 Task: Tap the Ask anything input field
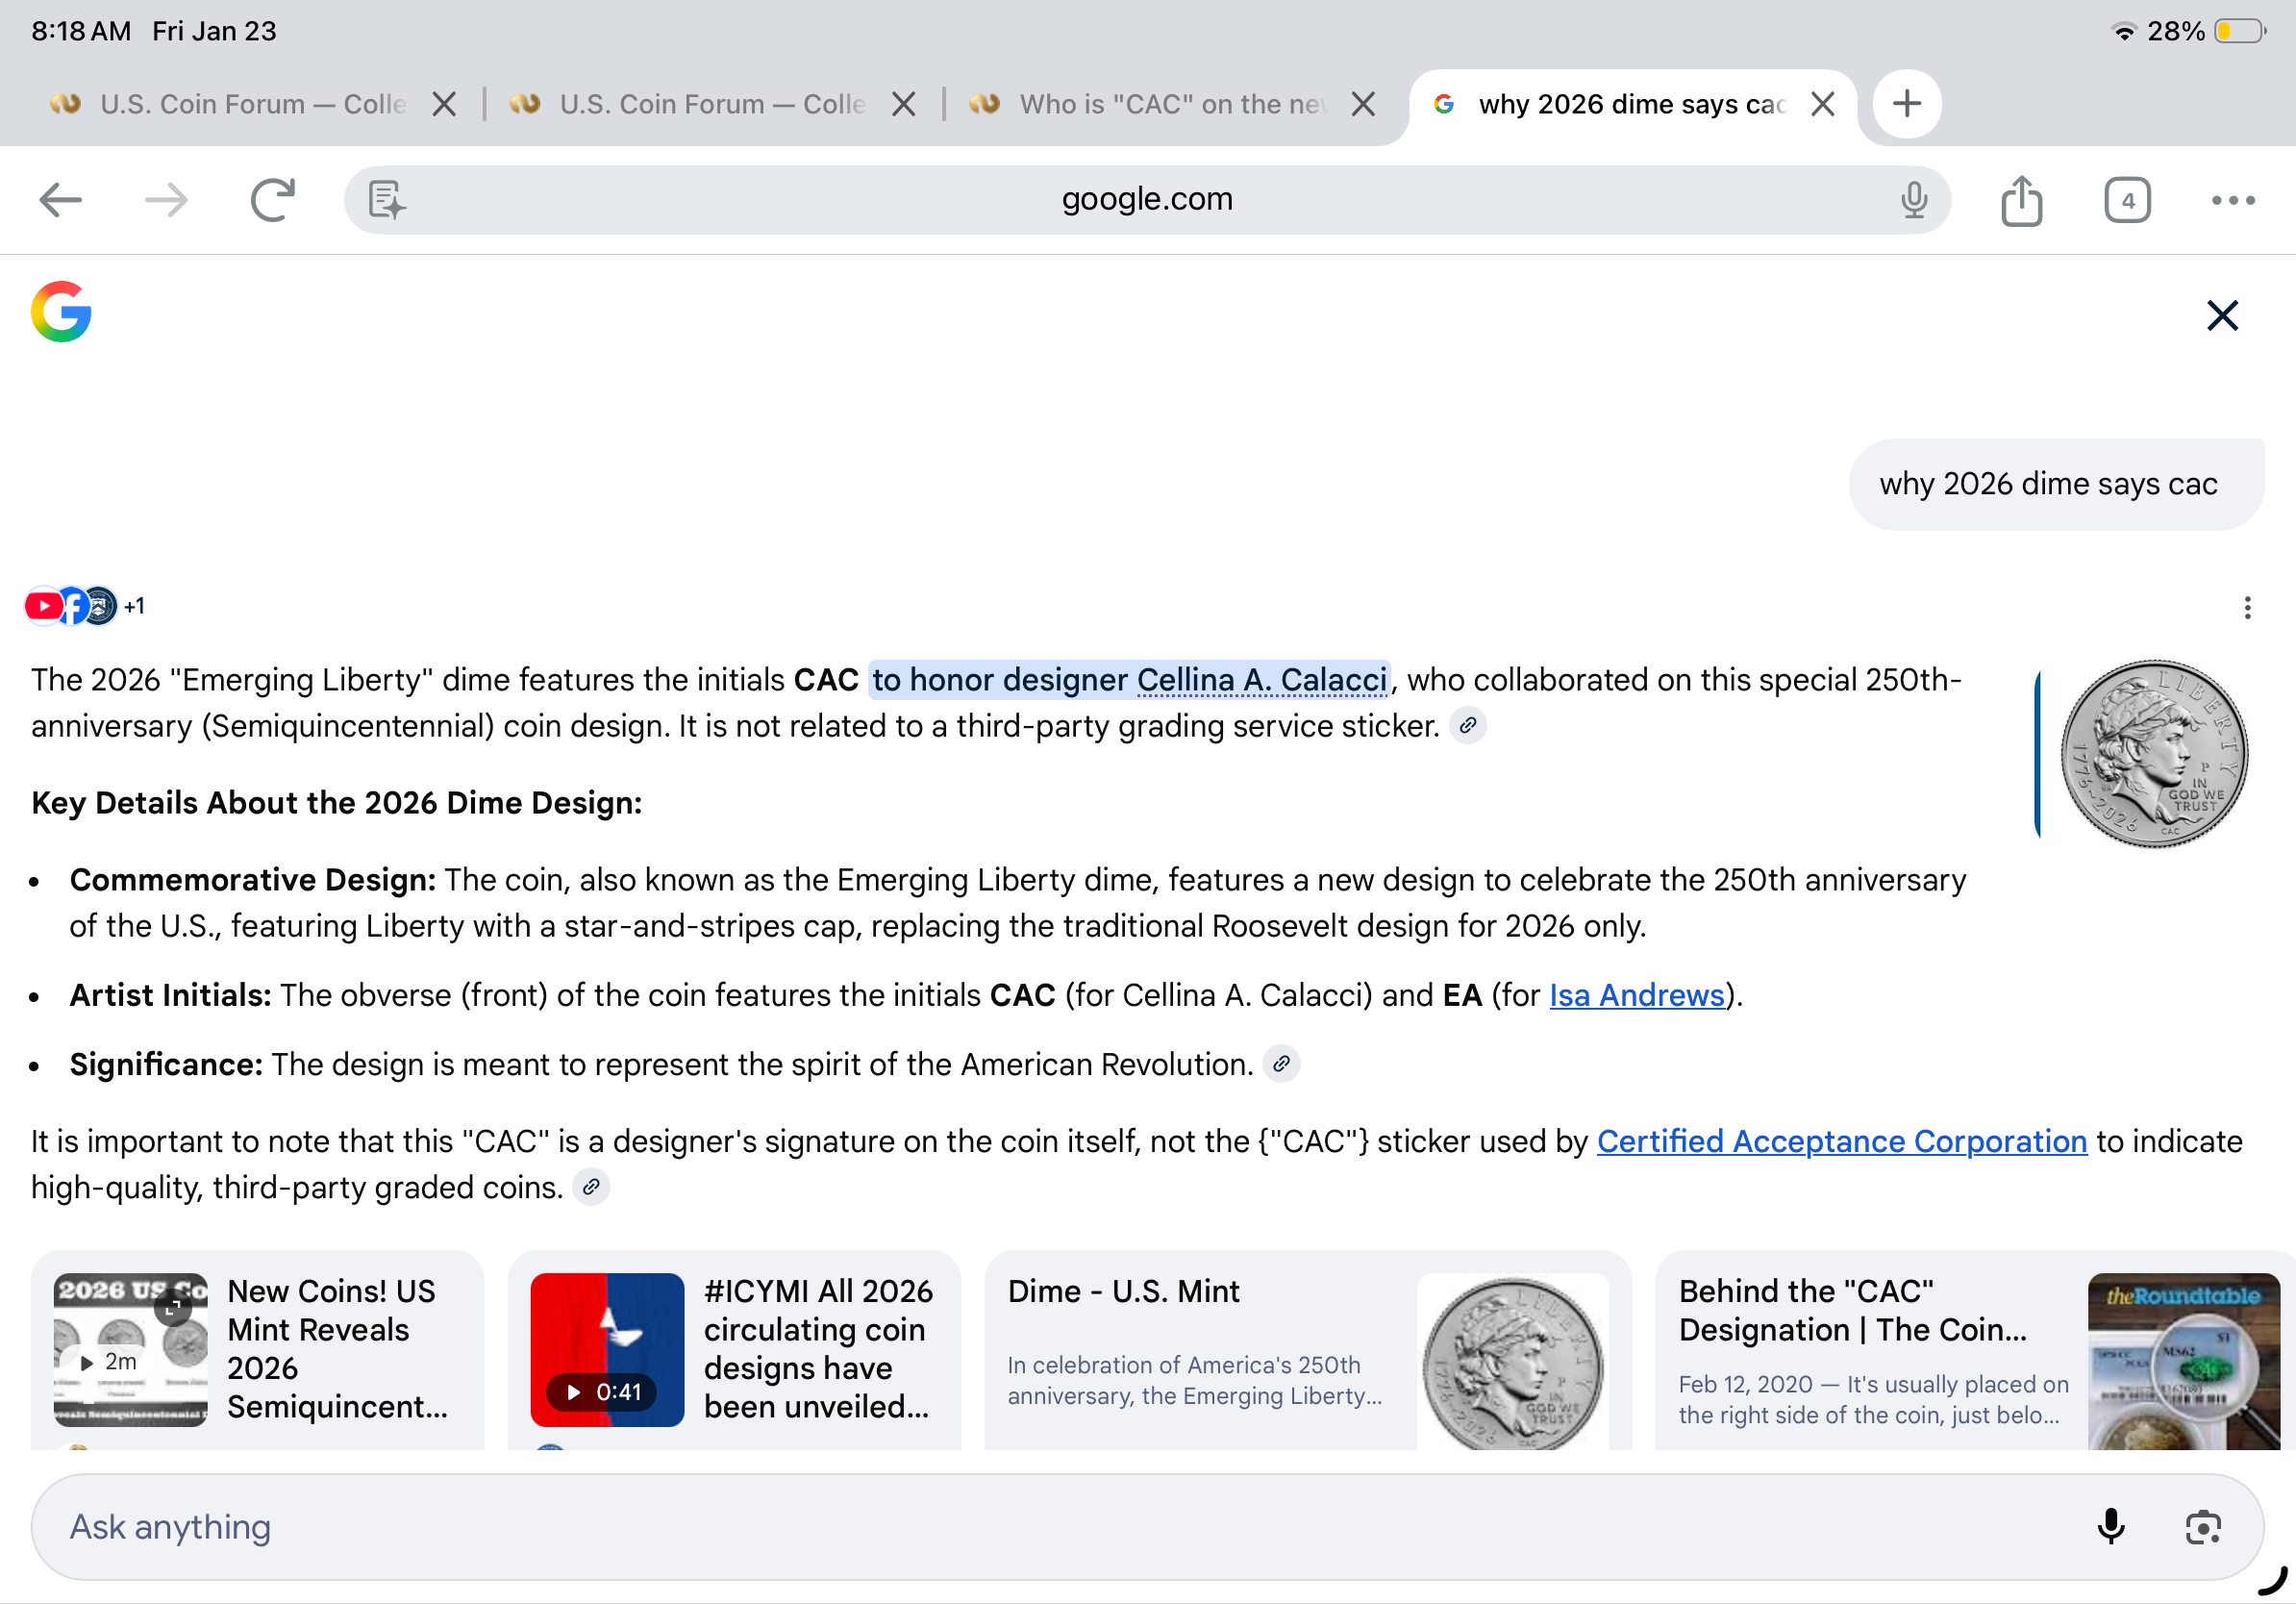(x=1000, y=1526)
